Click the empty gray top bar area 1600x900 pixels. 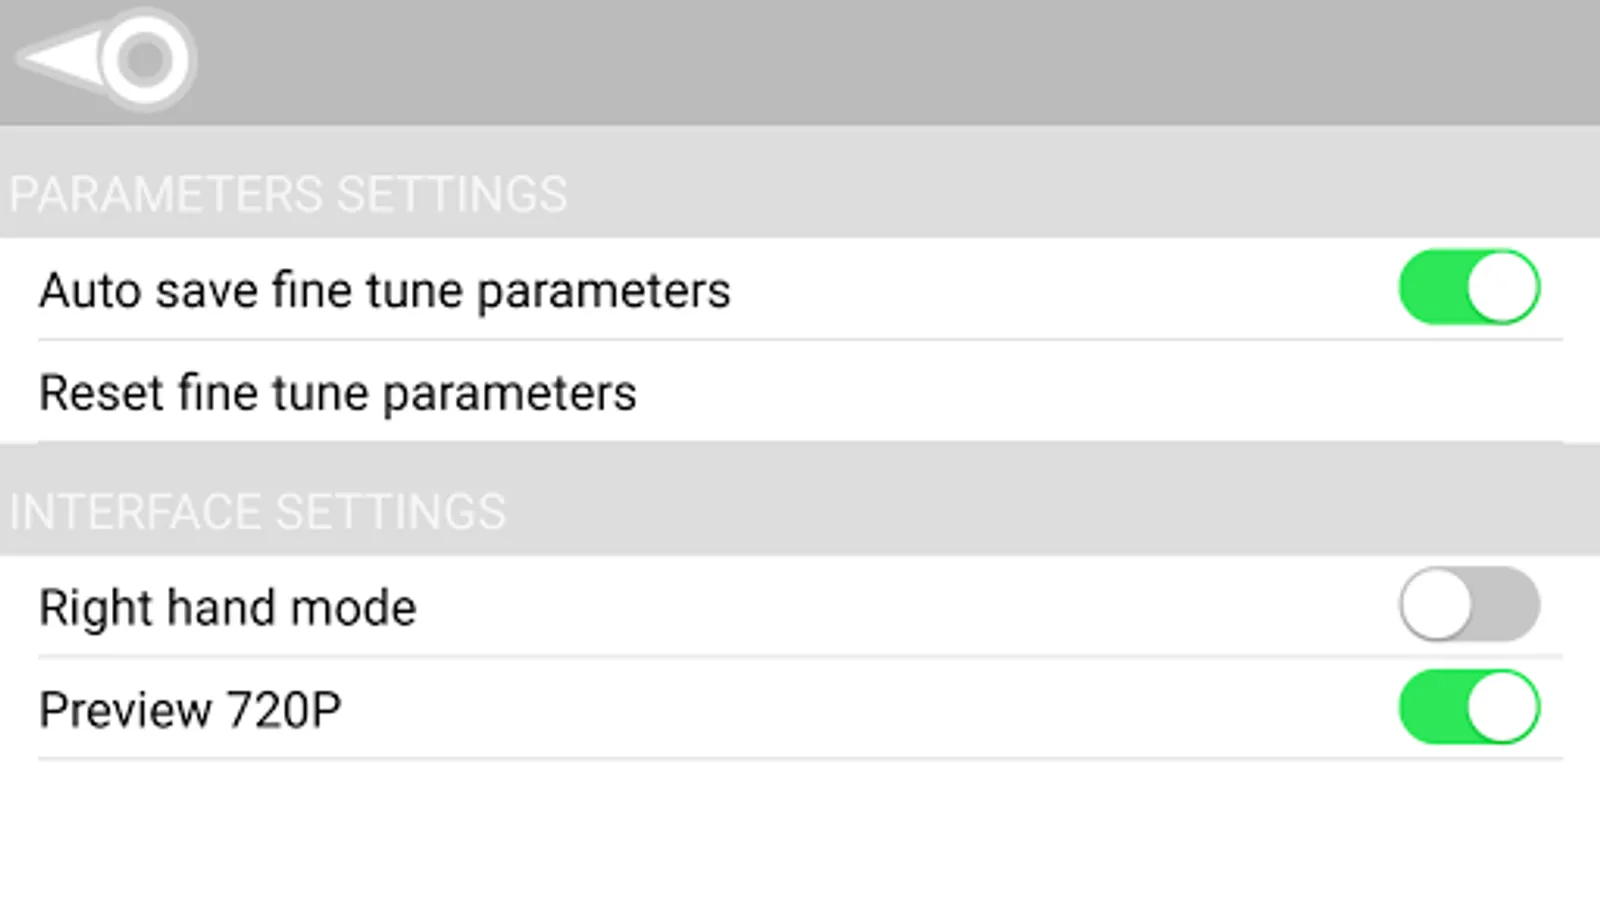click(x=900, y=60)
